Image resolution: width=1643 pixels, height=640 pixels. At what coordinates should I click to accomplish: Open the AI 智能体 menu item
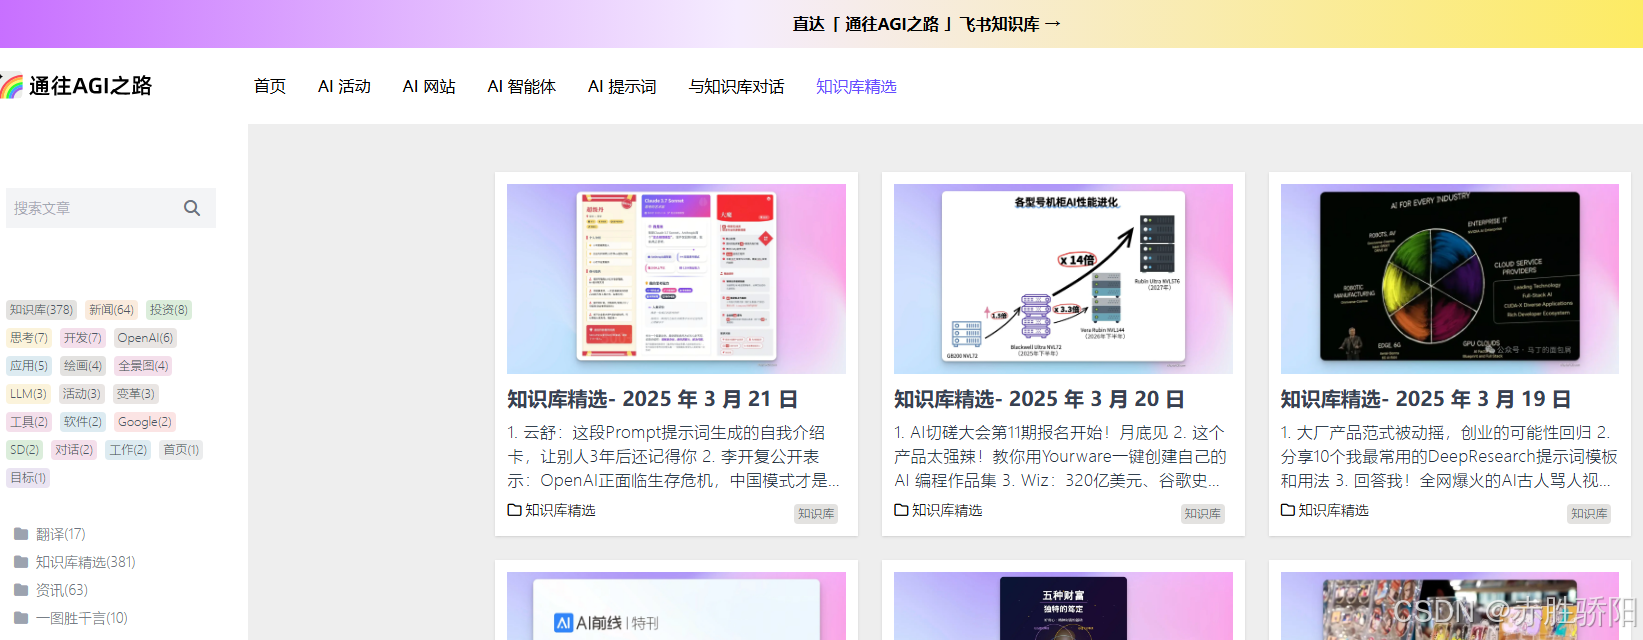(x=521, y=87)
